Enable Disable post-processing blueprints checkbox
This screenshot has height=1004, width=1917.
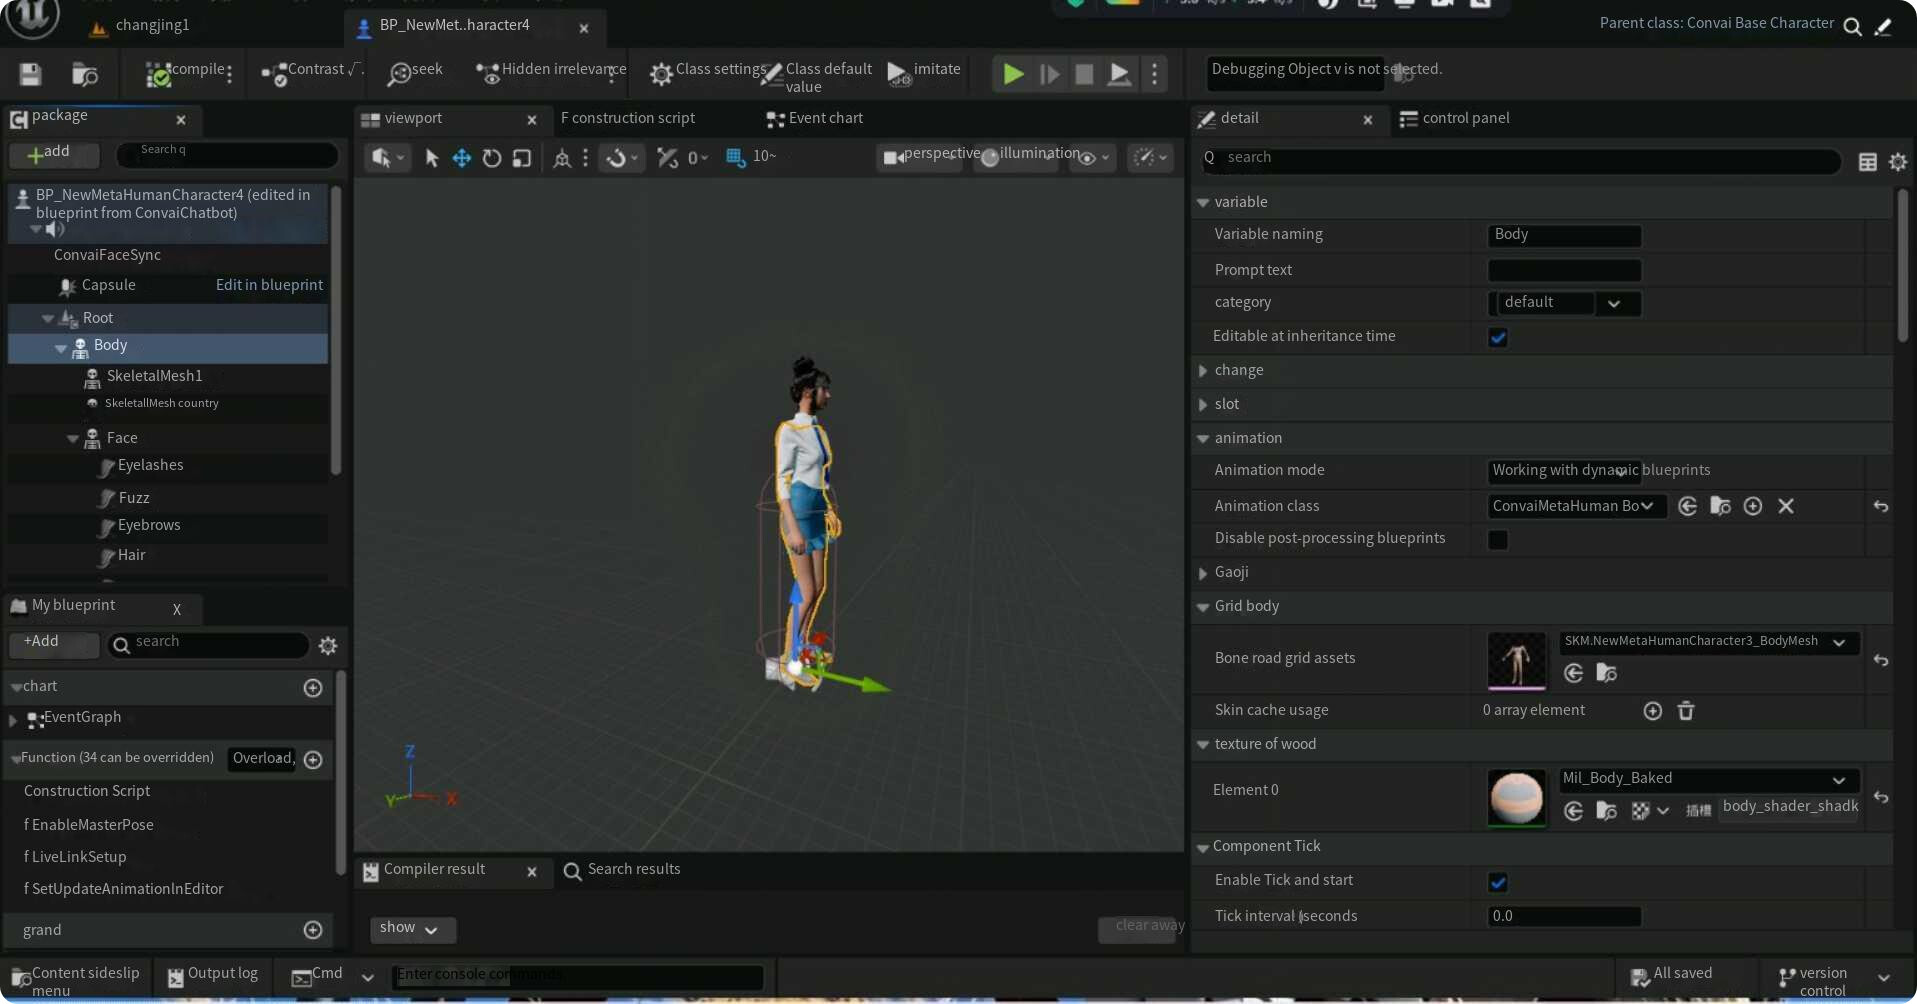pyautogui.click(x=1497, y=539)
